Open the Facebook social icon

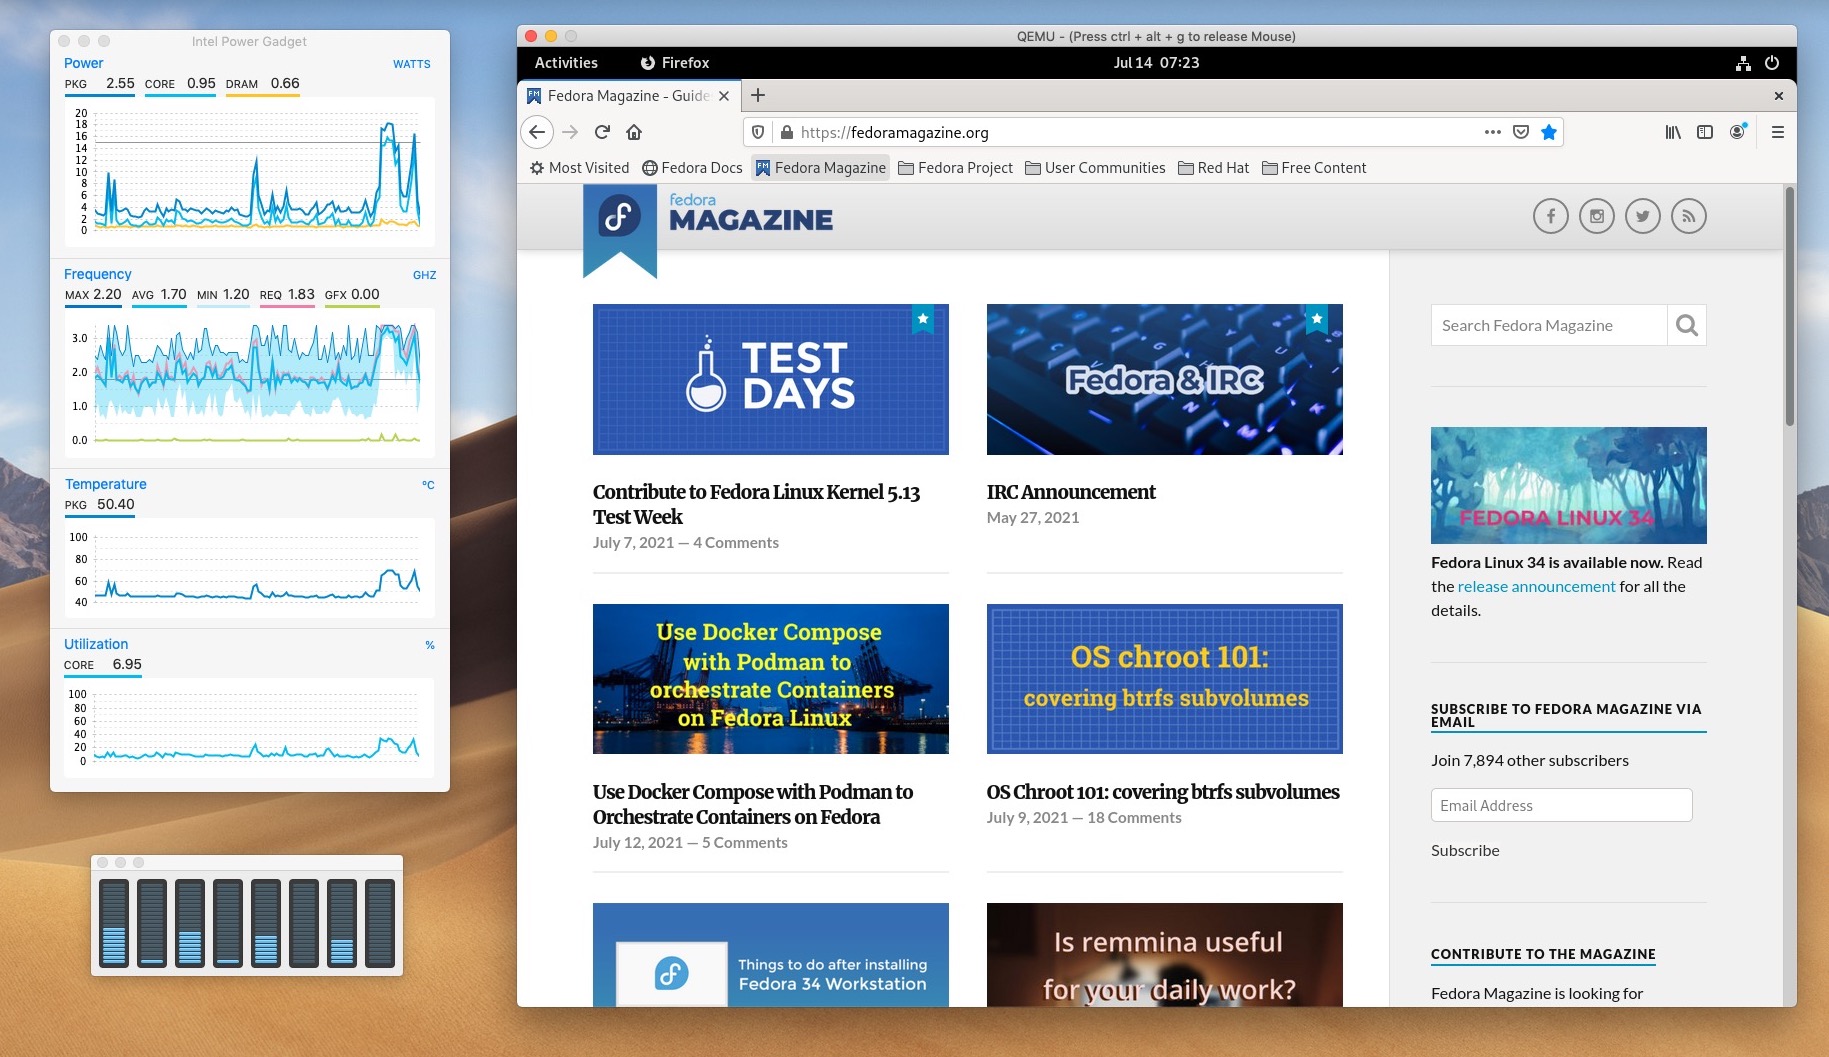pos(1551,216)
